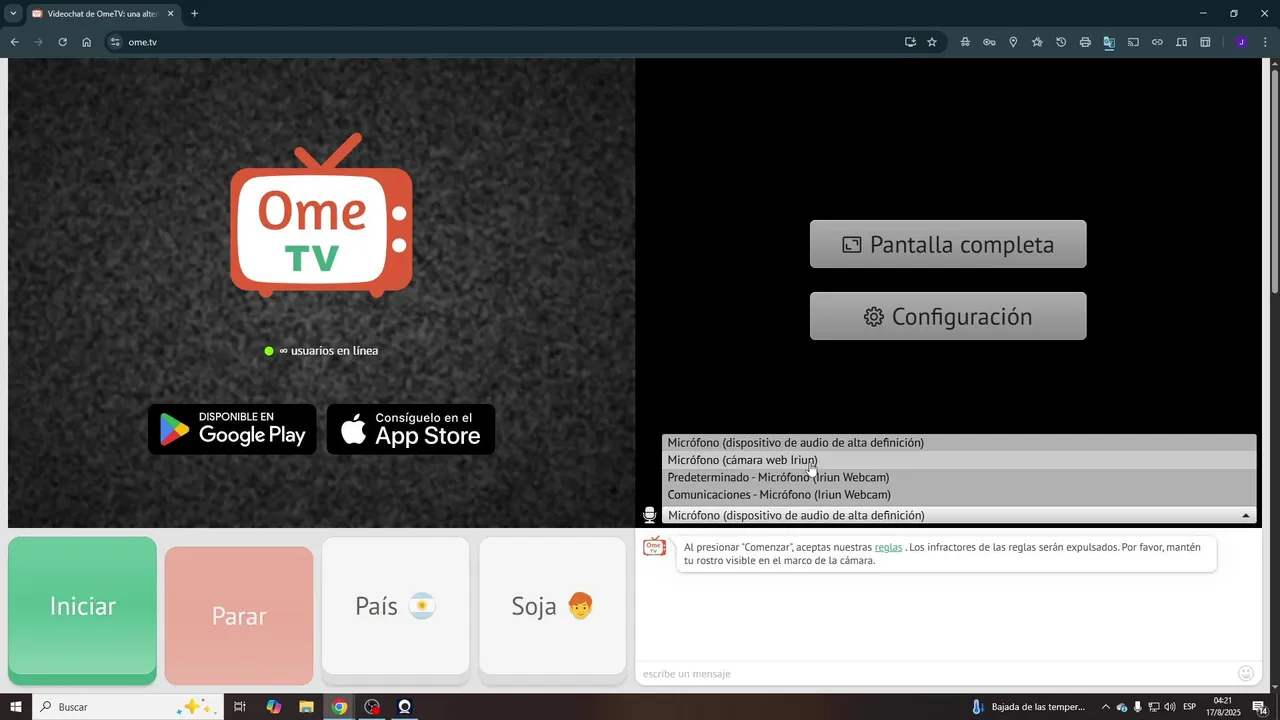
Task: Open the devices extension icon
Action: pos(1181,42)
